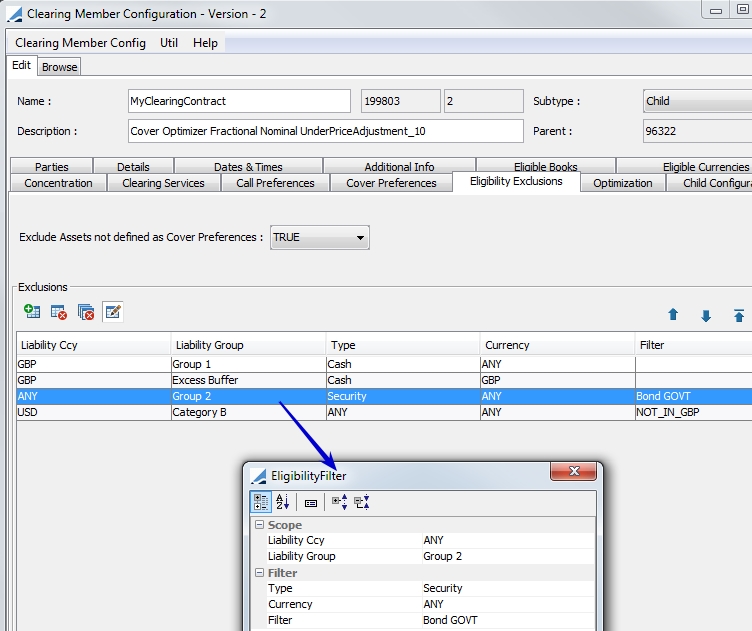The image size is (752, 631).
Task: Select the Eligibility Exclusions tab
Action: (x=516, y=181)
